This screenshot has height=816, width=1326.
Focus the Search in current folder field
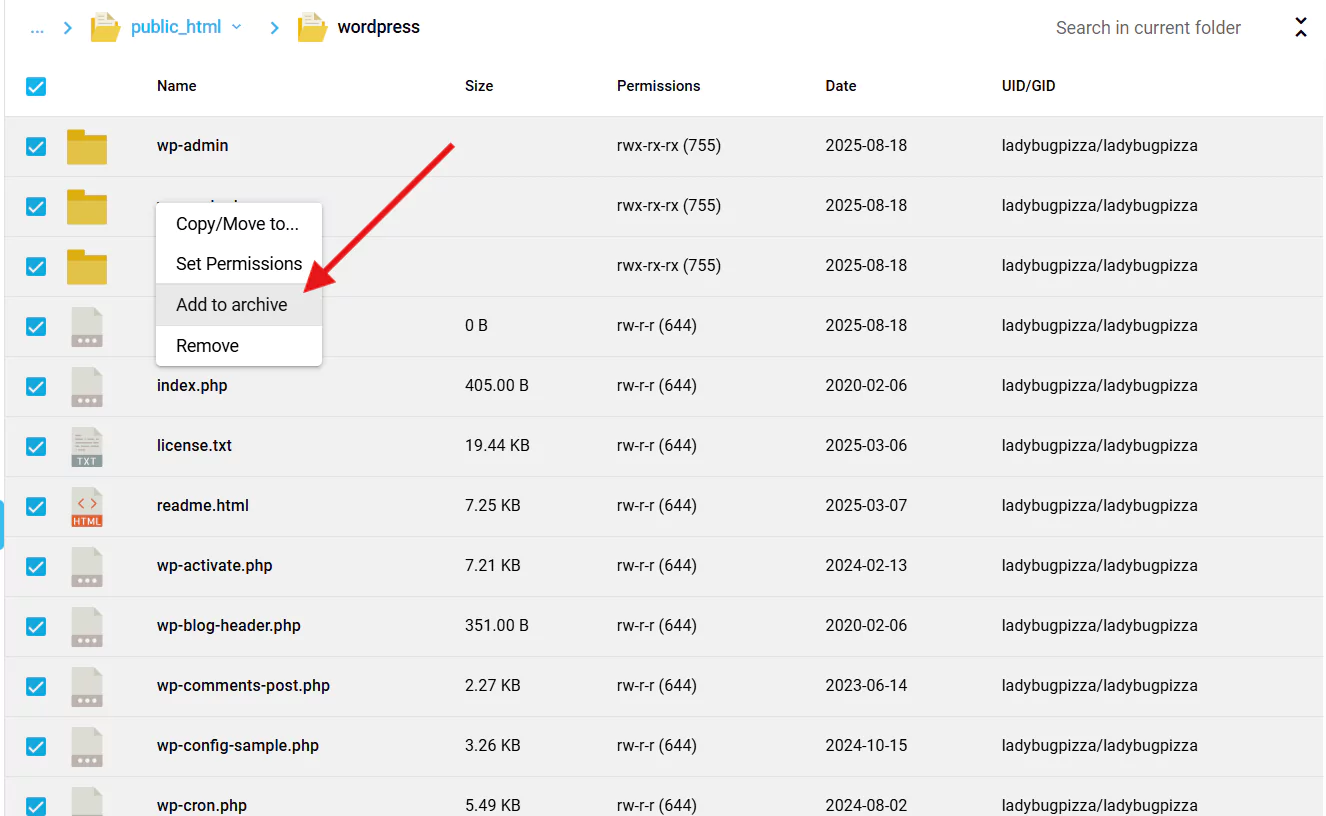coord(1148,28)
